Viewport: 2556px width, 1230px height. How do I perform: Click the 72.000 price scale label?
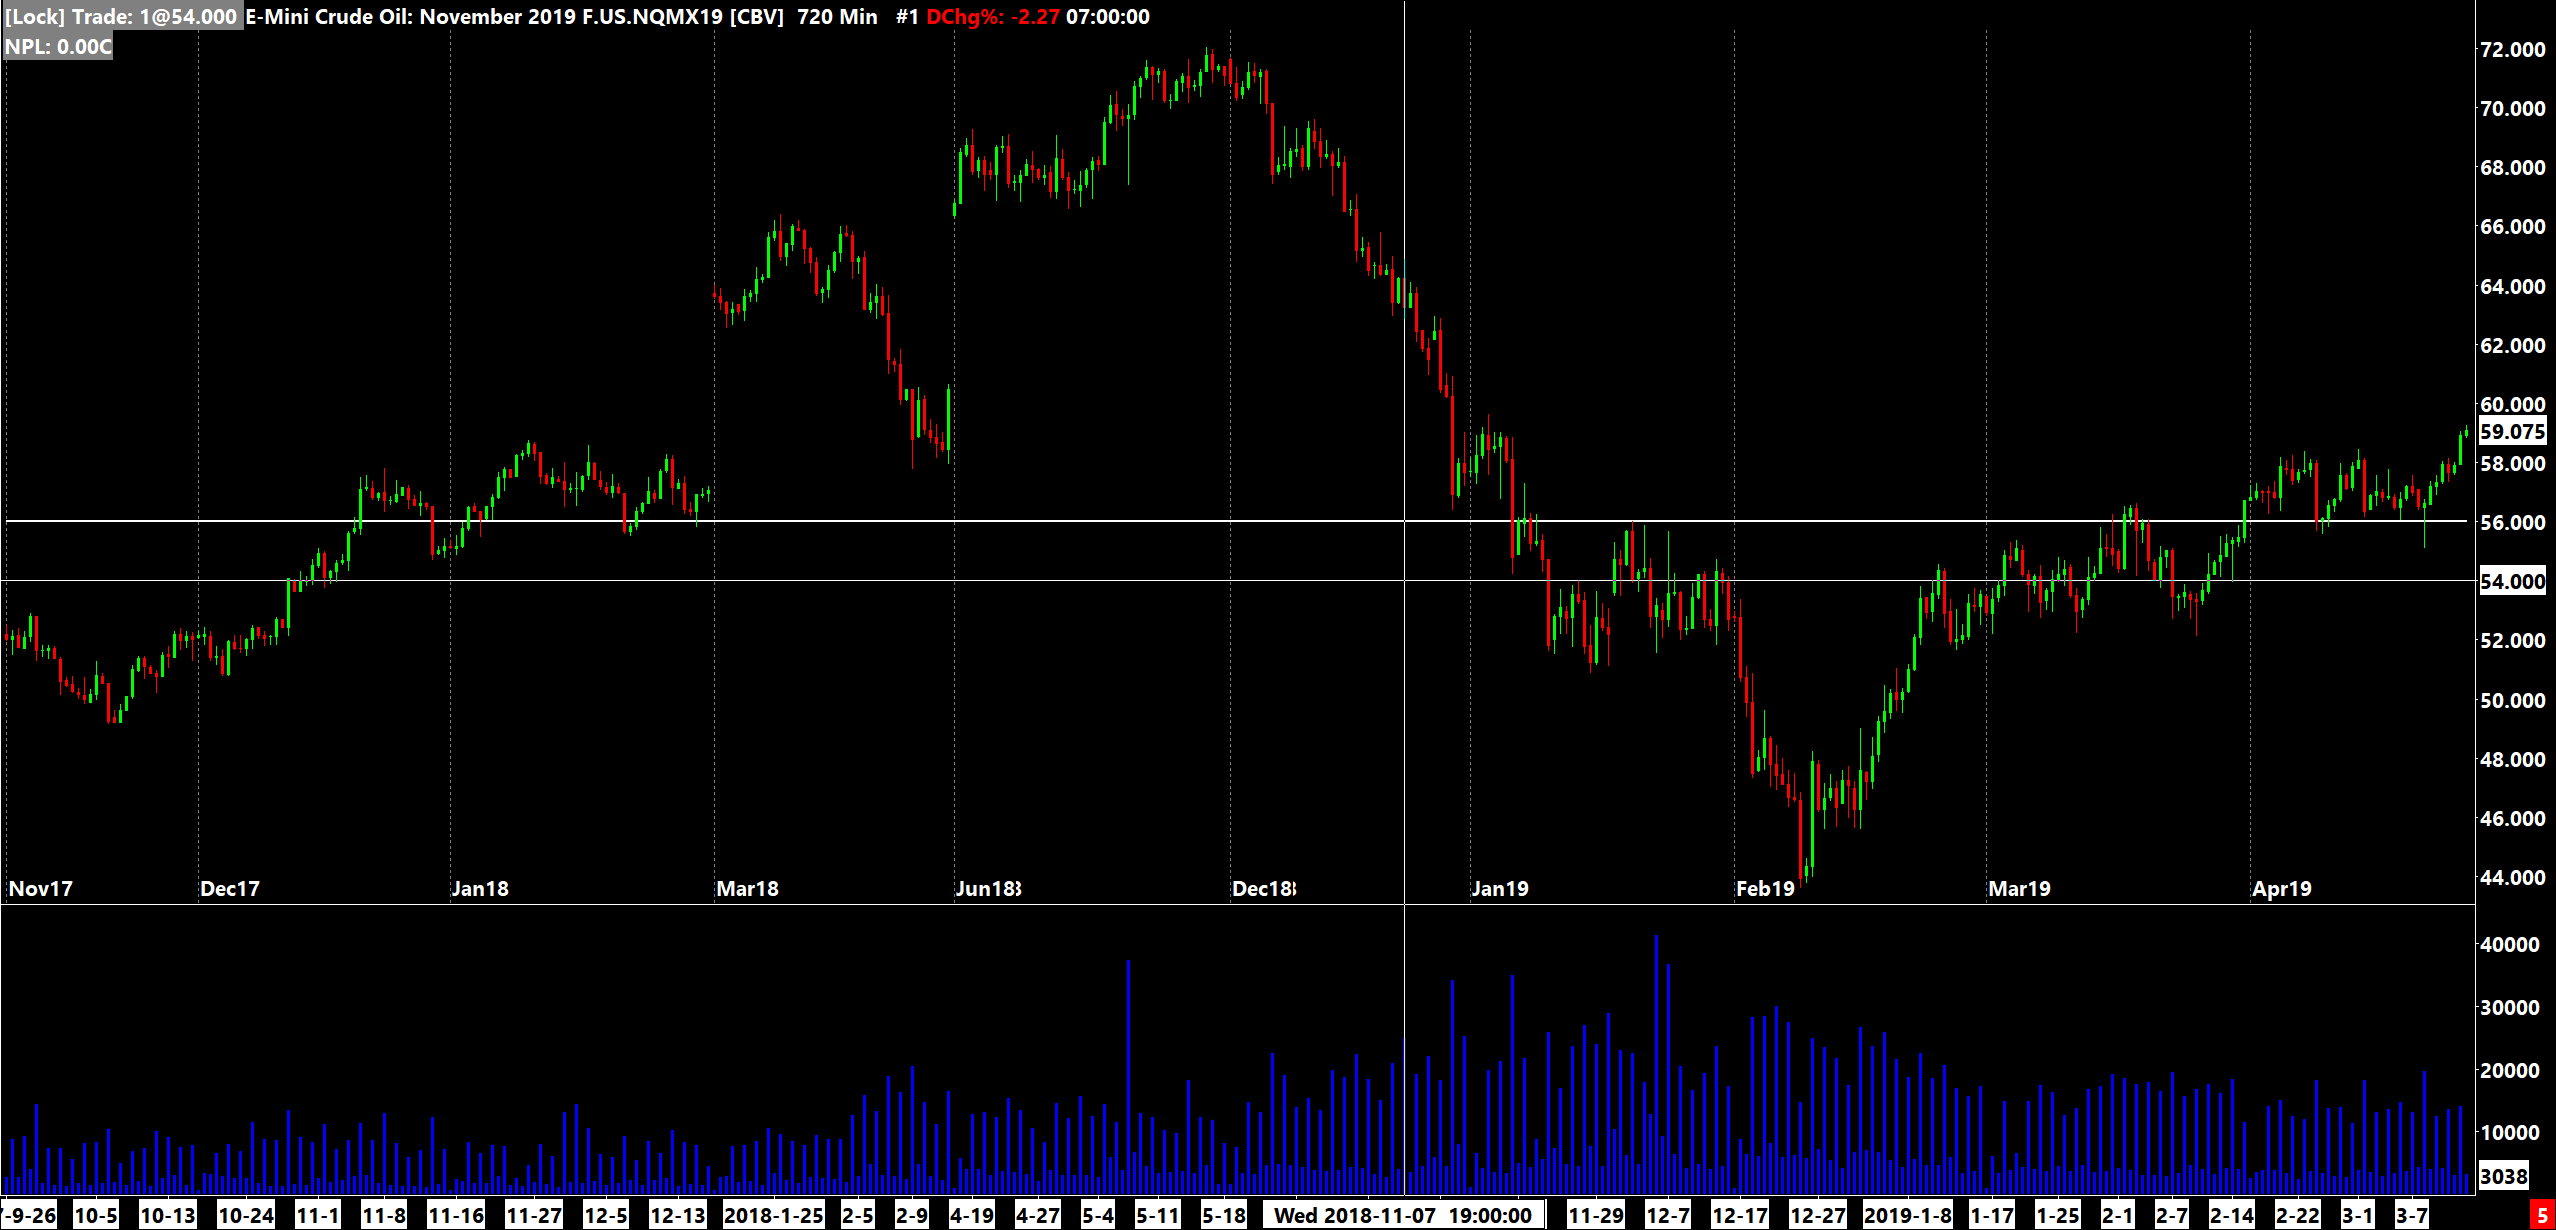tap(2512, 50)
